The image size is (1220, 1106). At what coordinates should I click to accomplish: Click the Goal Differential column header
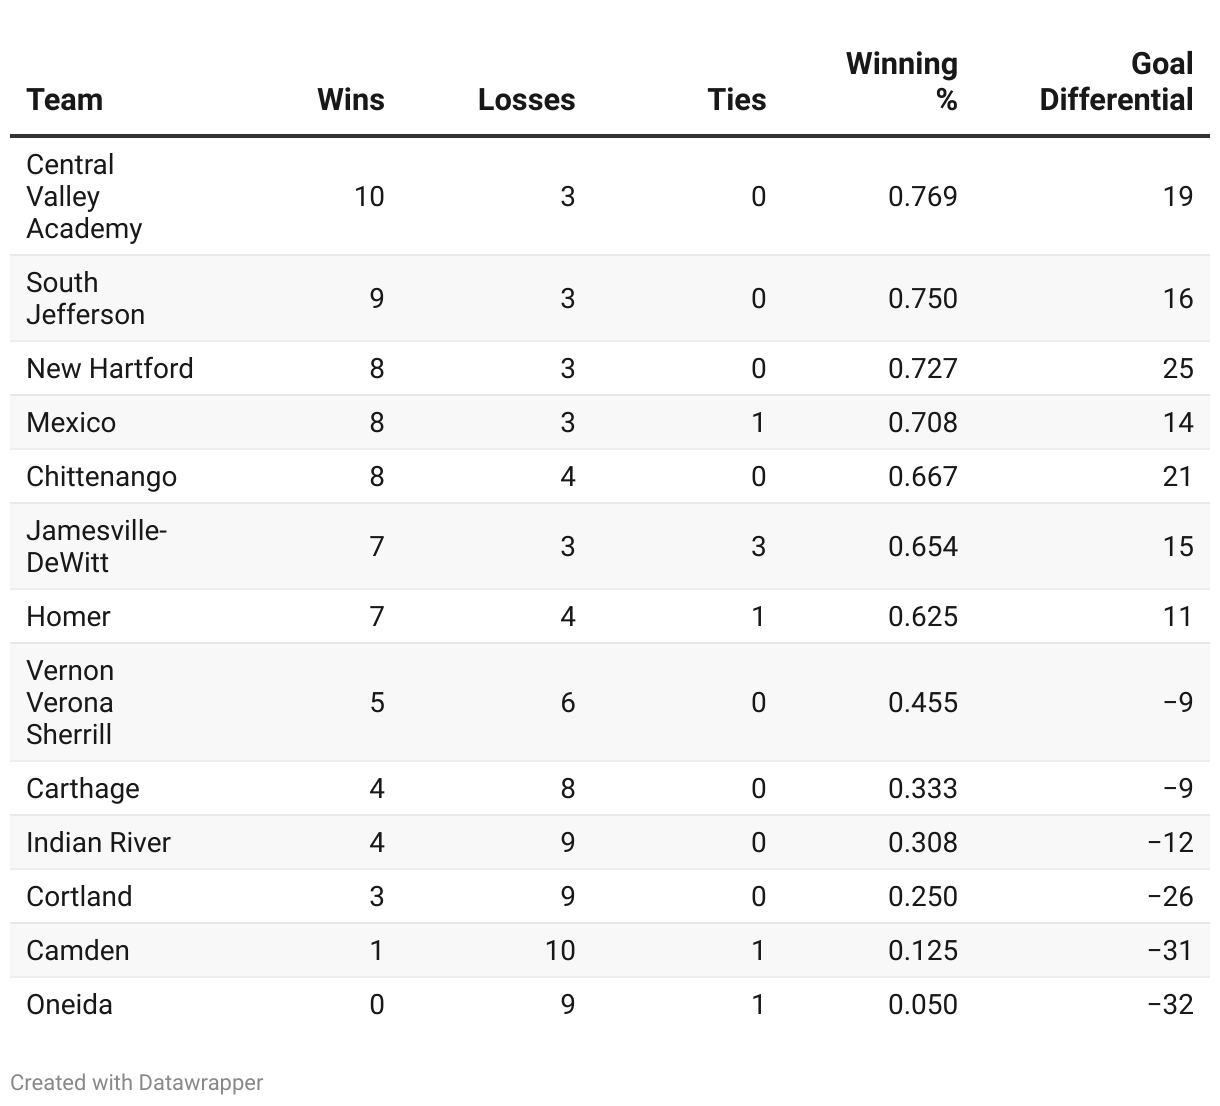click(1116, 82)
